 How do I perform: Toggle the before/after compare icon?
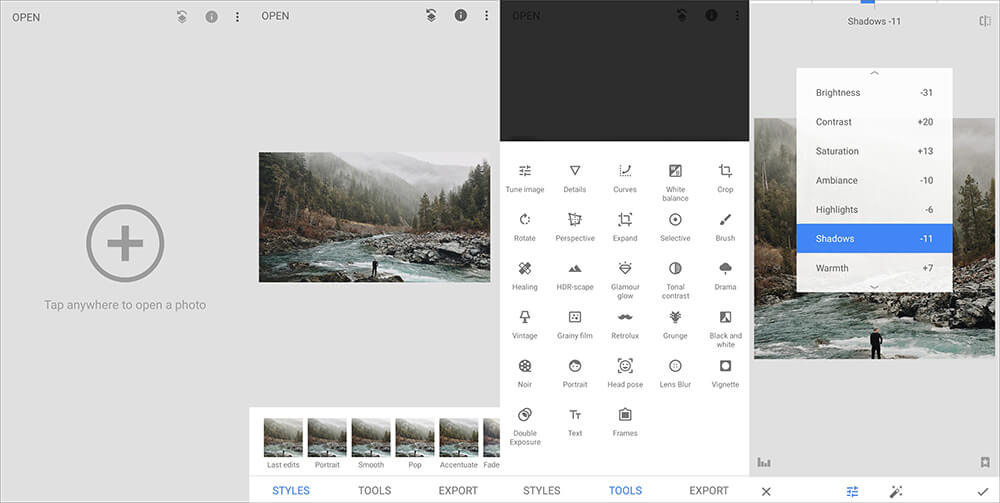[985, 21]
